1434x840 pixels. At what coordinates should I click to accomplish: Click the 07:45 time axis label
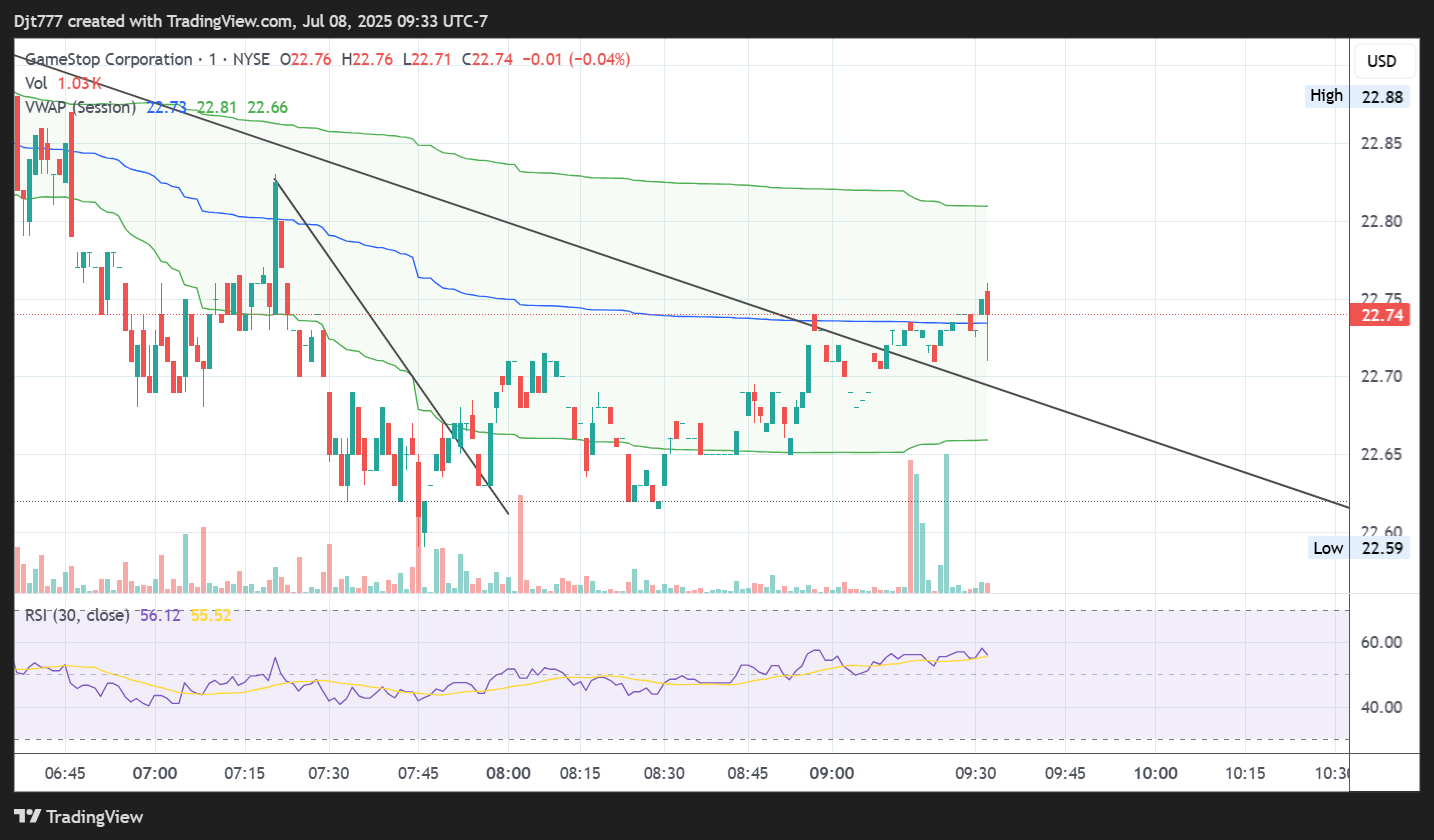(417, 773)
